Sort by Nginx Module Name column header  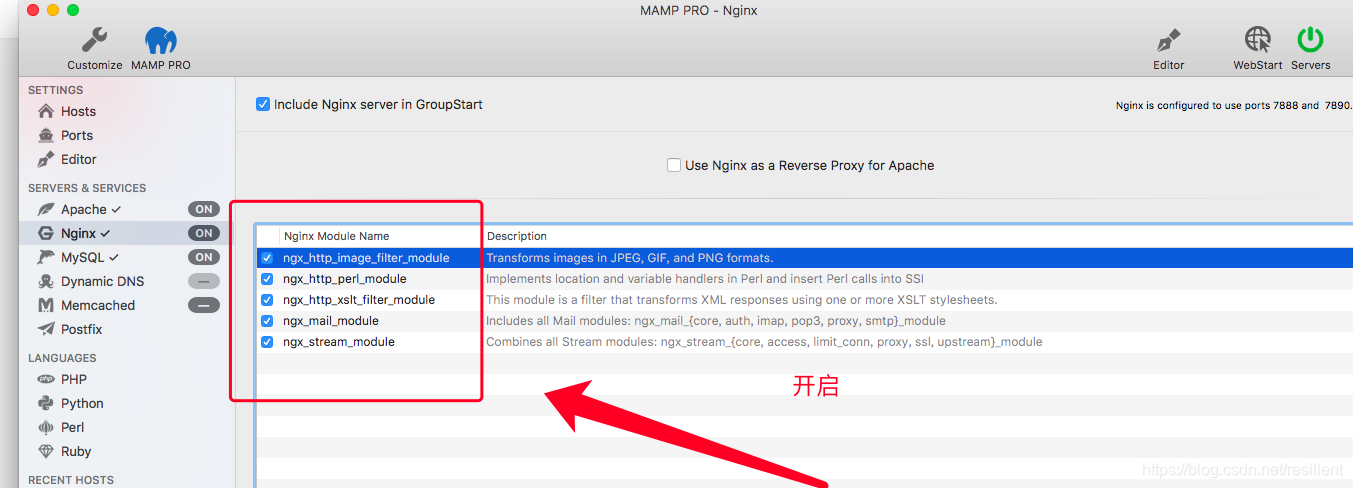336,236
